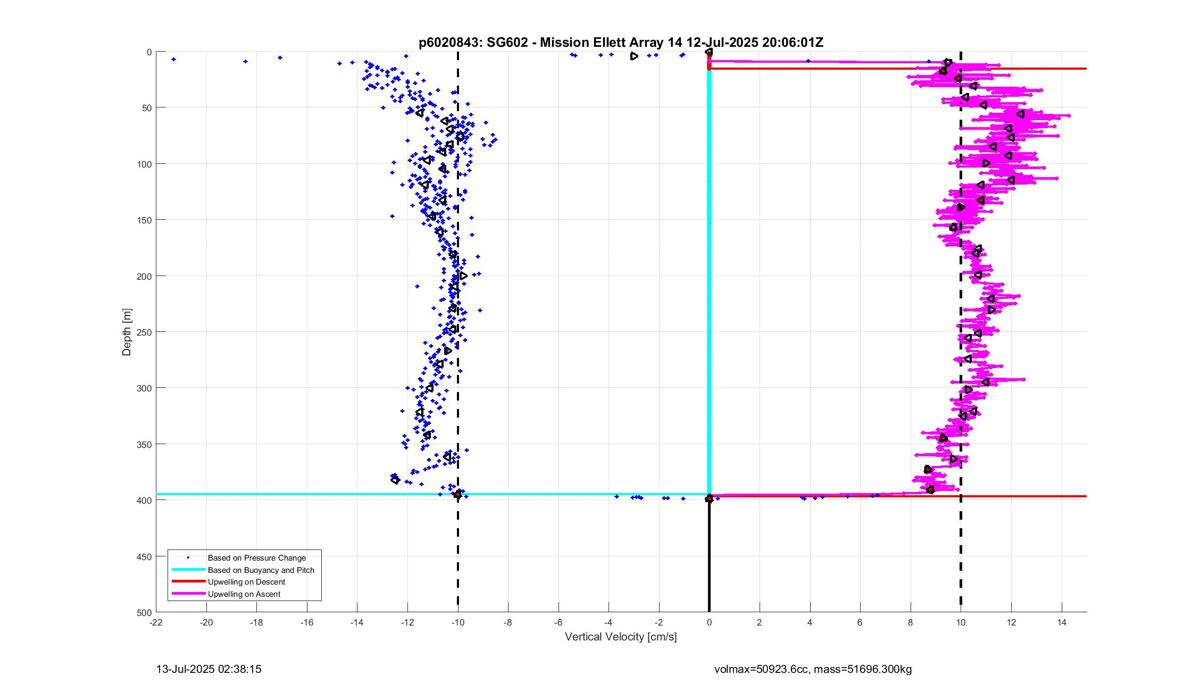
Task: Click legend entry 'Based on Buoyancy and Pitch'
Action: (x=261, y=569)
